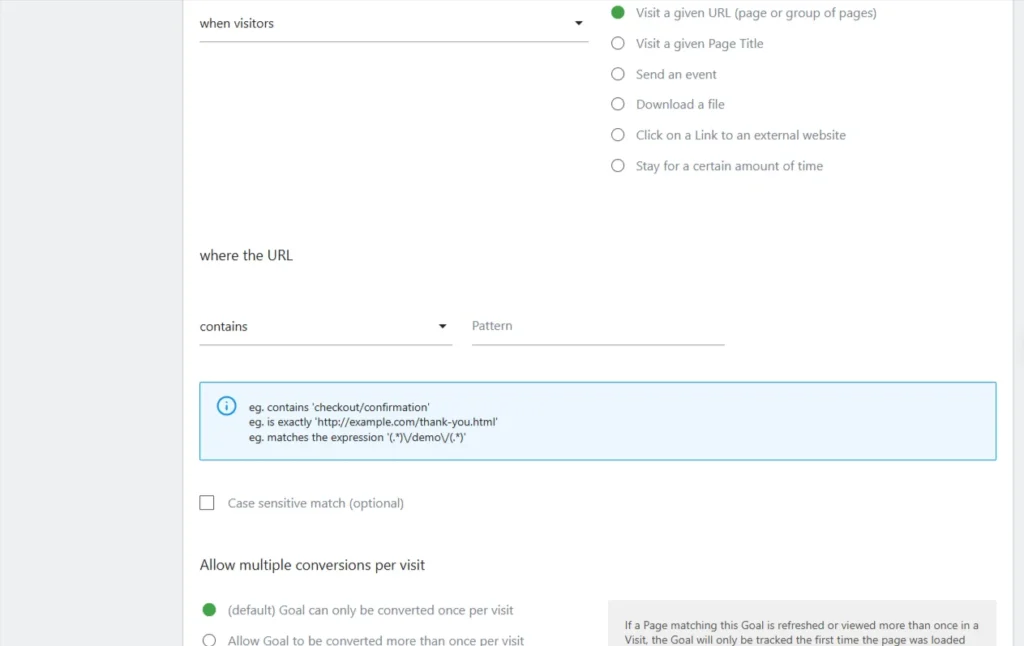Viewport: 1024px width, 646px height.
Task: Select 'Visit a given URL' radio option
Action: tap(618, 13)
